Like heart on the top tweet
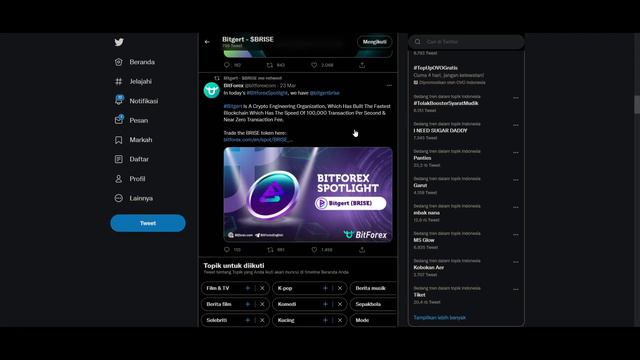The width and height of the screenshot is (640, 360). (x=314, y=65)
